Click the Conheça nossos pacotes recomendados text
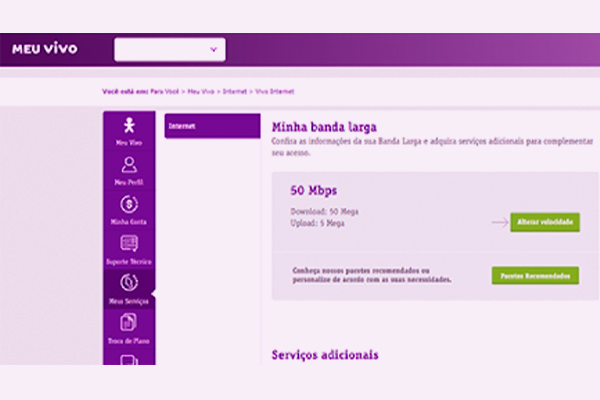This screenshot has height=400, width=600. pos(372,275)
